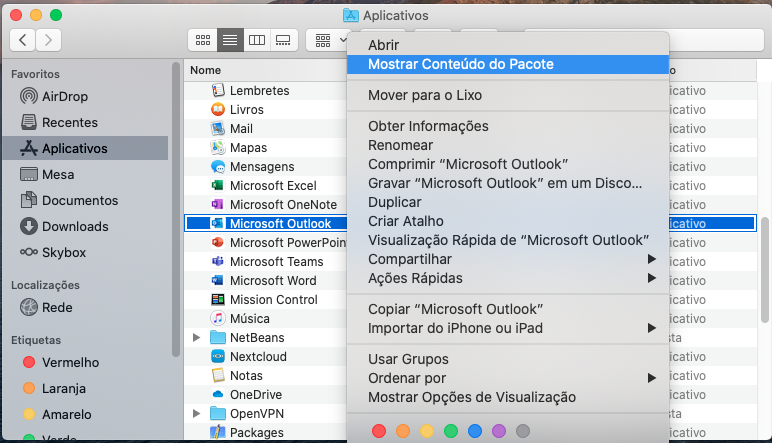
Task: Select the OneDrive app icon
Action: tap(218, 394)
